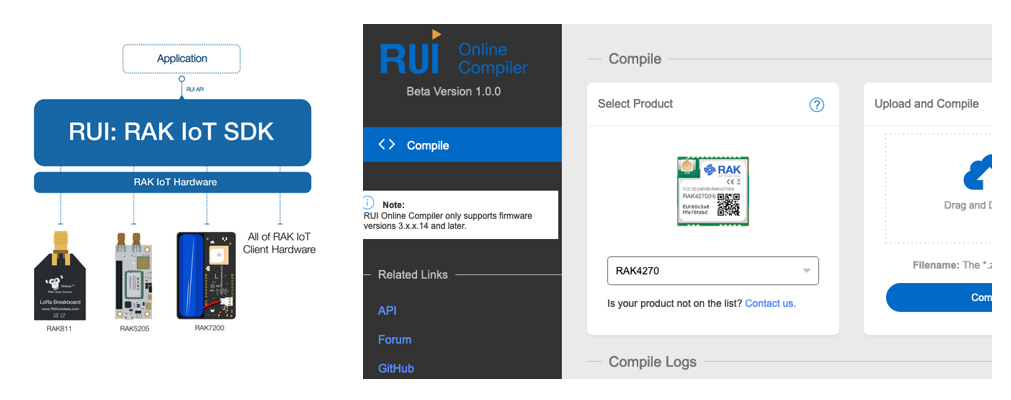Image resolution: width=1011 pixels, height=400 pixels.
Task: Open the API related link
Action: pyautogui.click(x=387, y=310)
